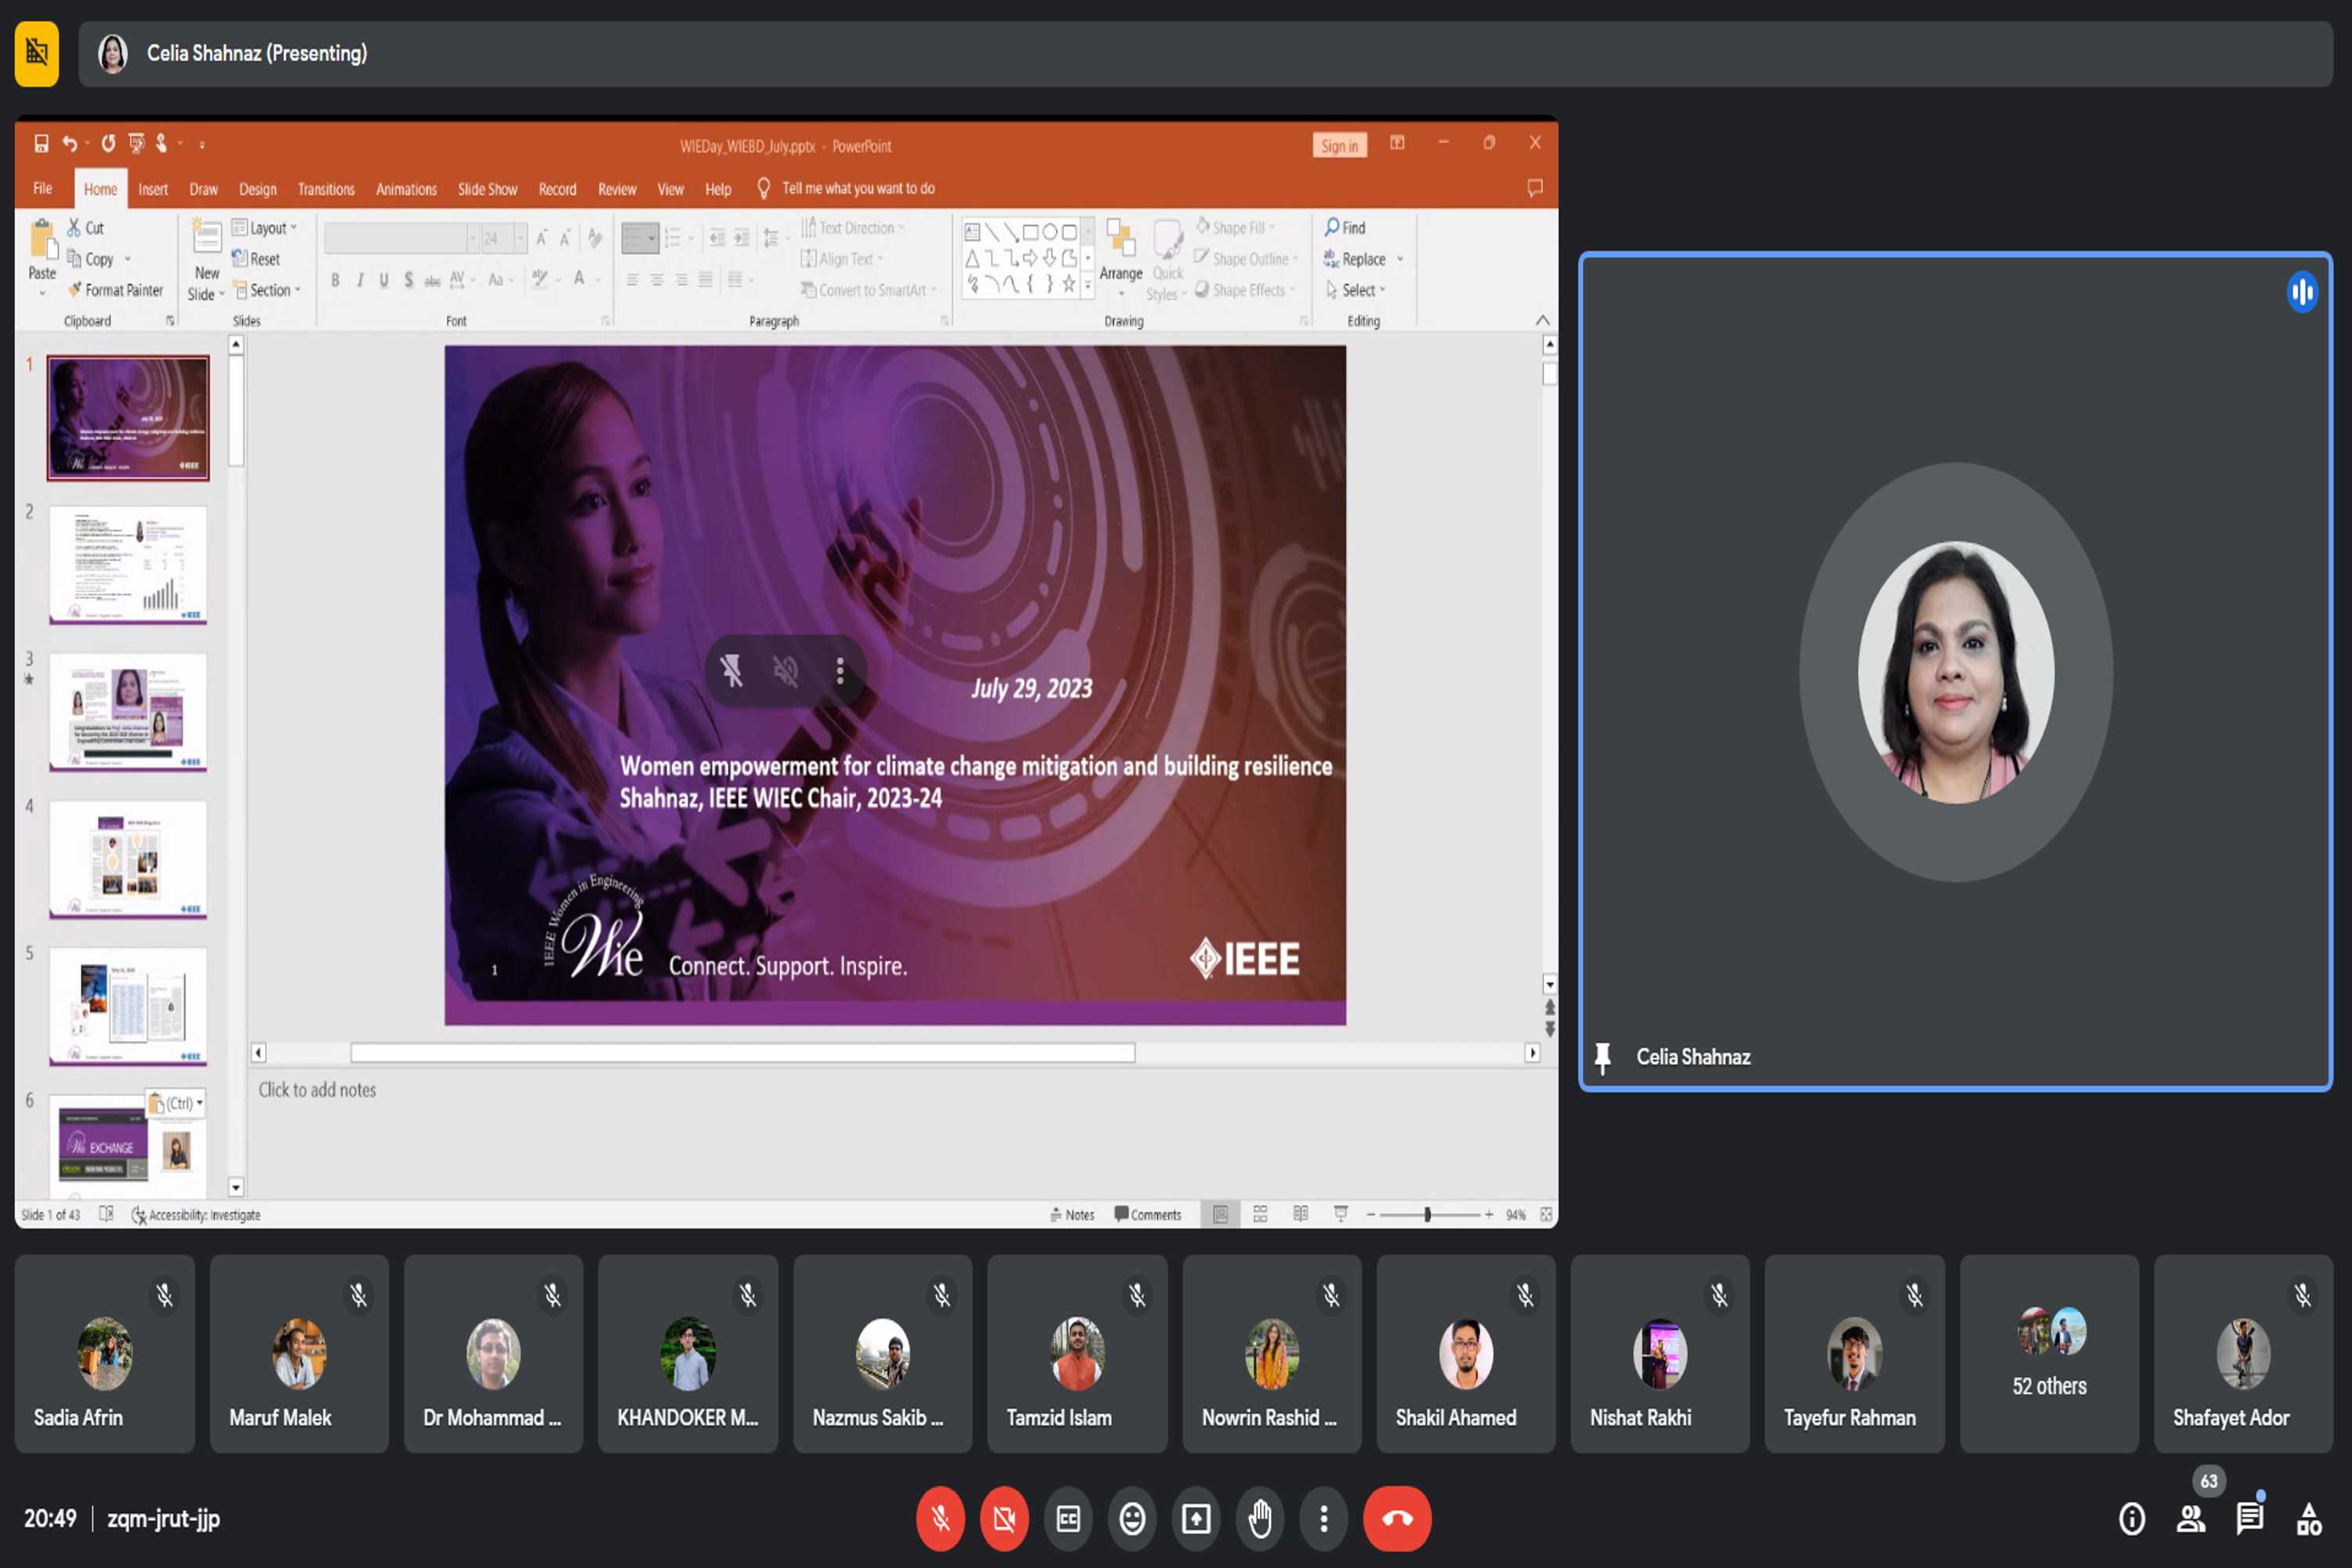Expand the Section dropdown in Slides group
The image size is (2352, 1568).
coord(268,290)
